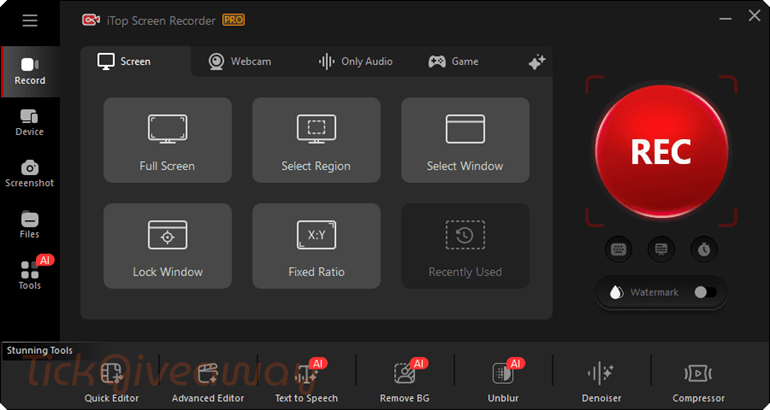The height and width of the screenshot is (410, 770).
Task: Choose Full Screen recording mode
Action: click(x=167, y=140)
